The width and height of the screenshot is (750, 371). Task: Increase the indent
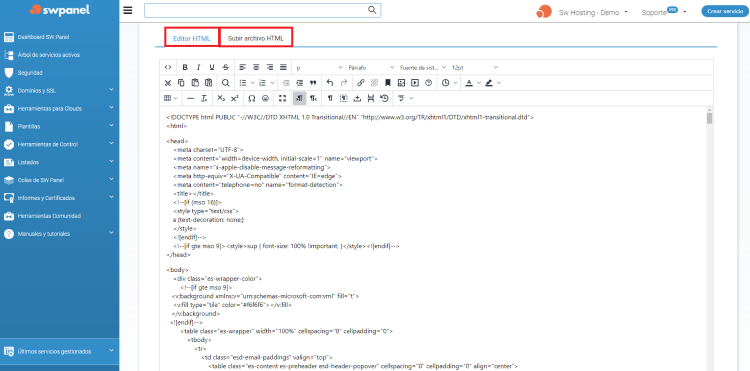(x=299, y=83)
